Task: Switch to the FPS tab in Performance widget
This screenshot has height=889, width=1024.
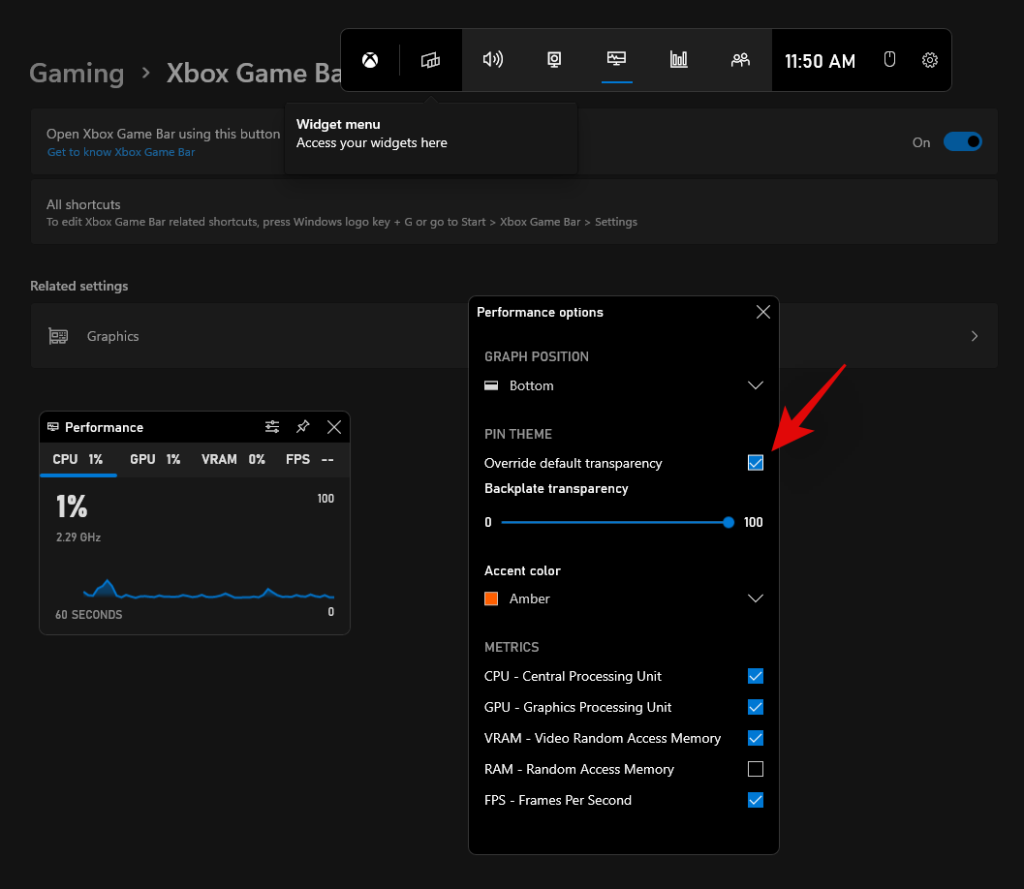Action: click(x=310, y=459)
